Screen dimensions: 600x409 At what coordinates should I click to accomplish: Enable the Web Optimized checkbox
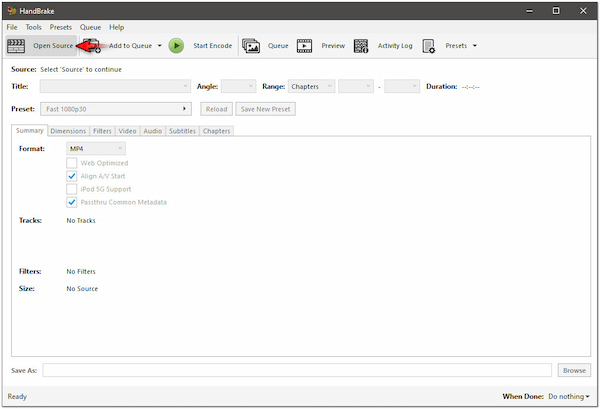point(72,163)
